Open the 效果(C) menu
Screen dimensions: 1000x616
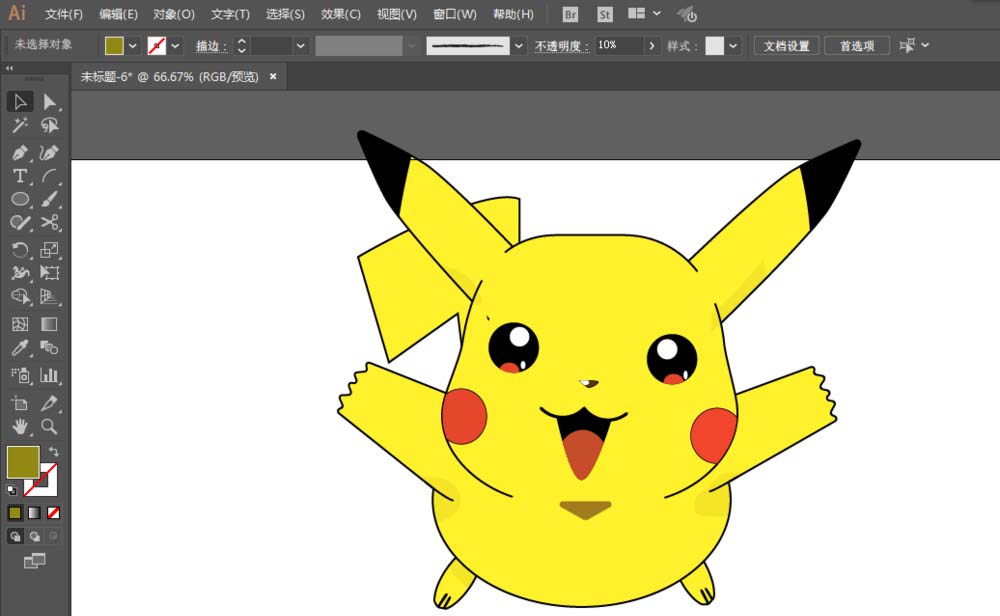(341, 15)
